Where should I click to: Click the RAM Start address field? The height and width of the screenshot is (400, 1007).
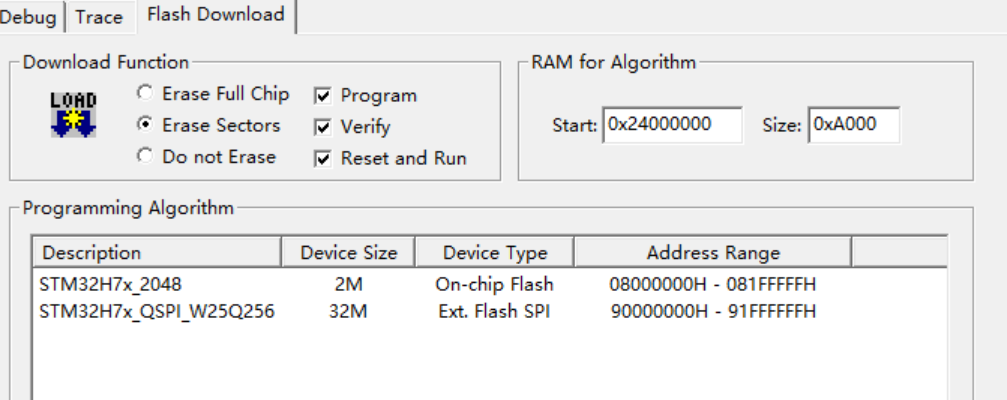672,125
